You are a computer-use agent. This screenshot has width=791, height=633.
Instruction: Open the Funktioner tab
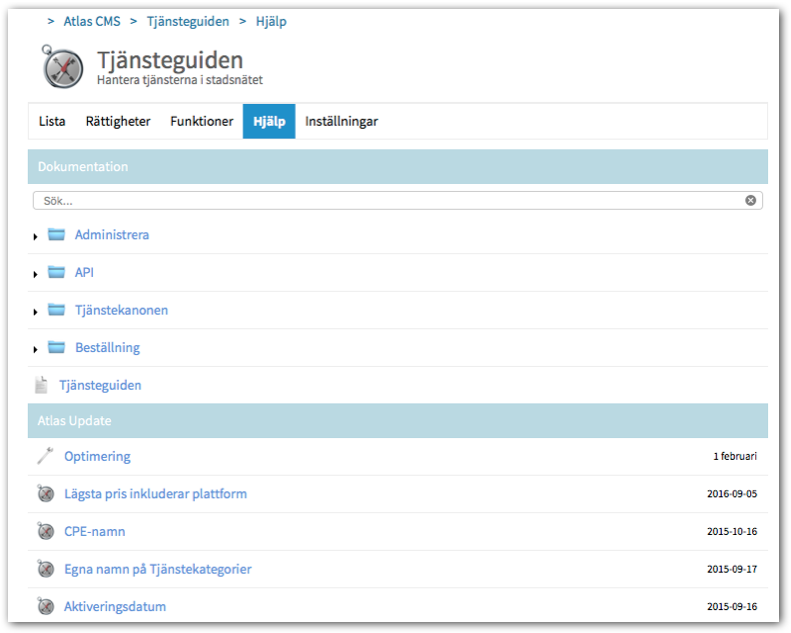coord(201,121)
